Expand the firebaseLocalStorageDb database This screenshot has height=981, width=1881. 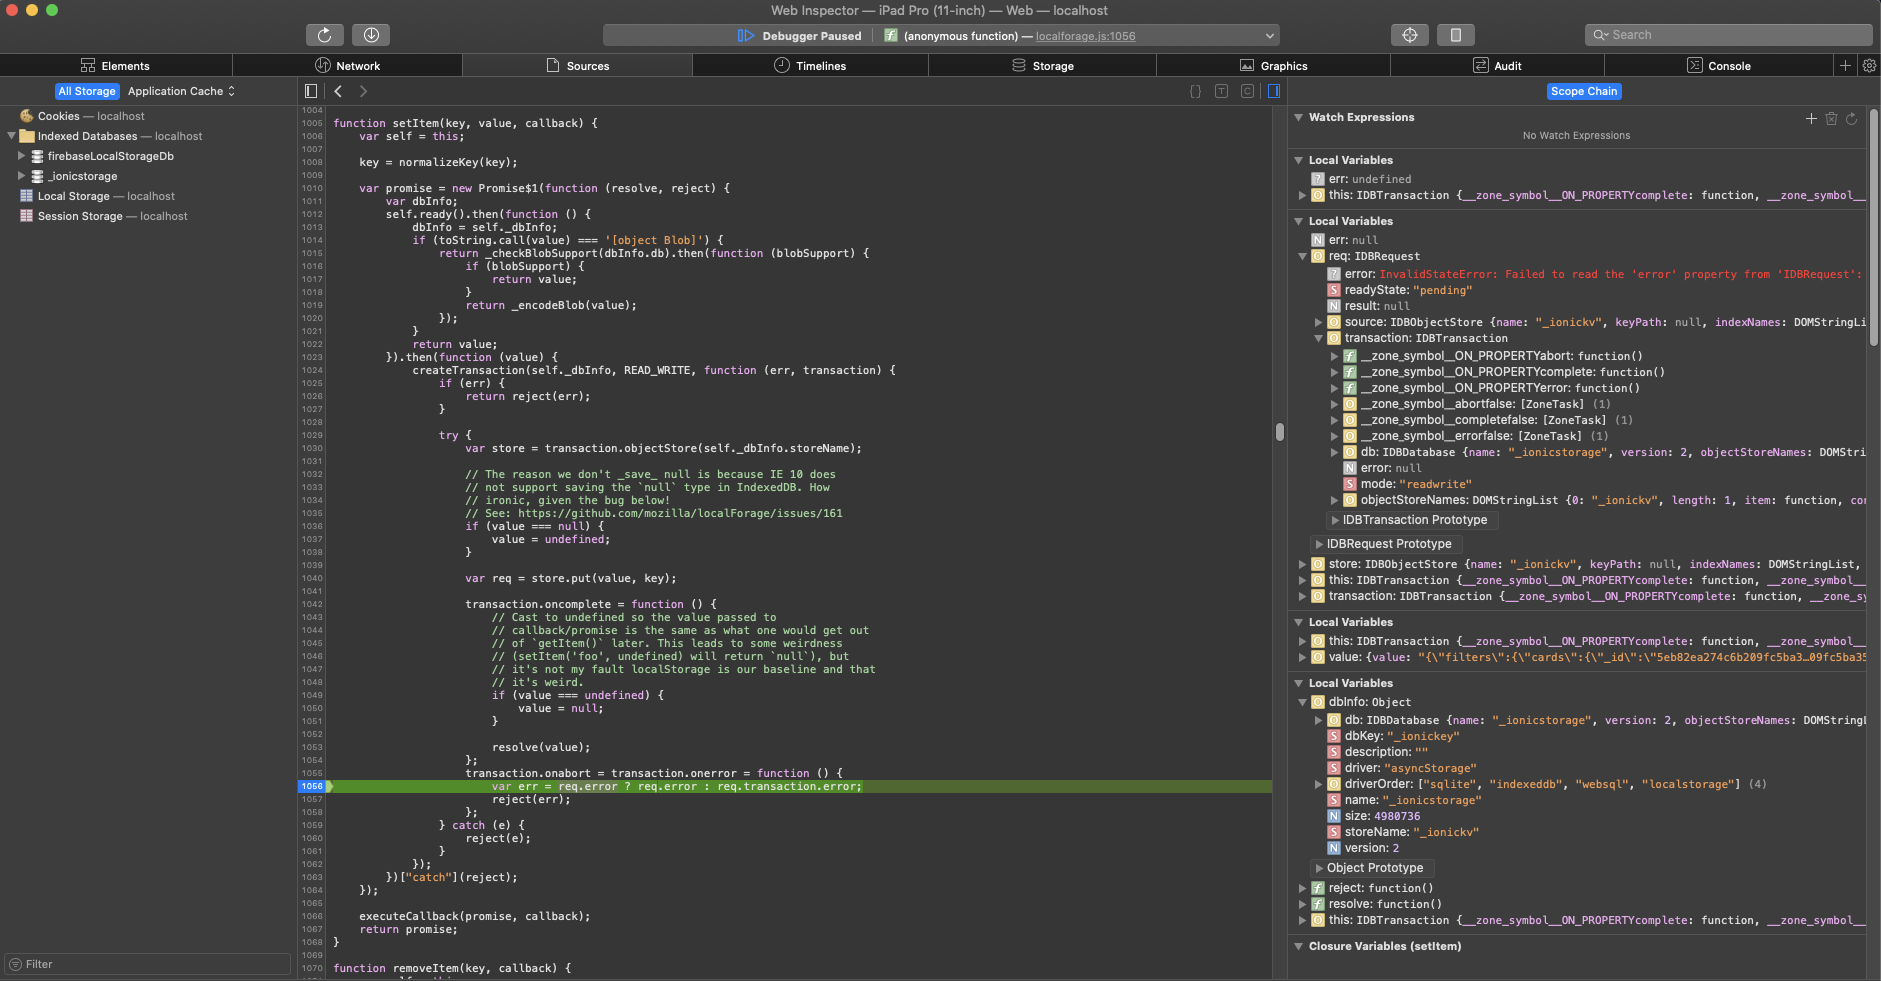click(x=20, y=156)
